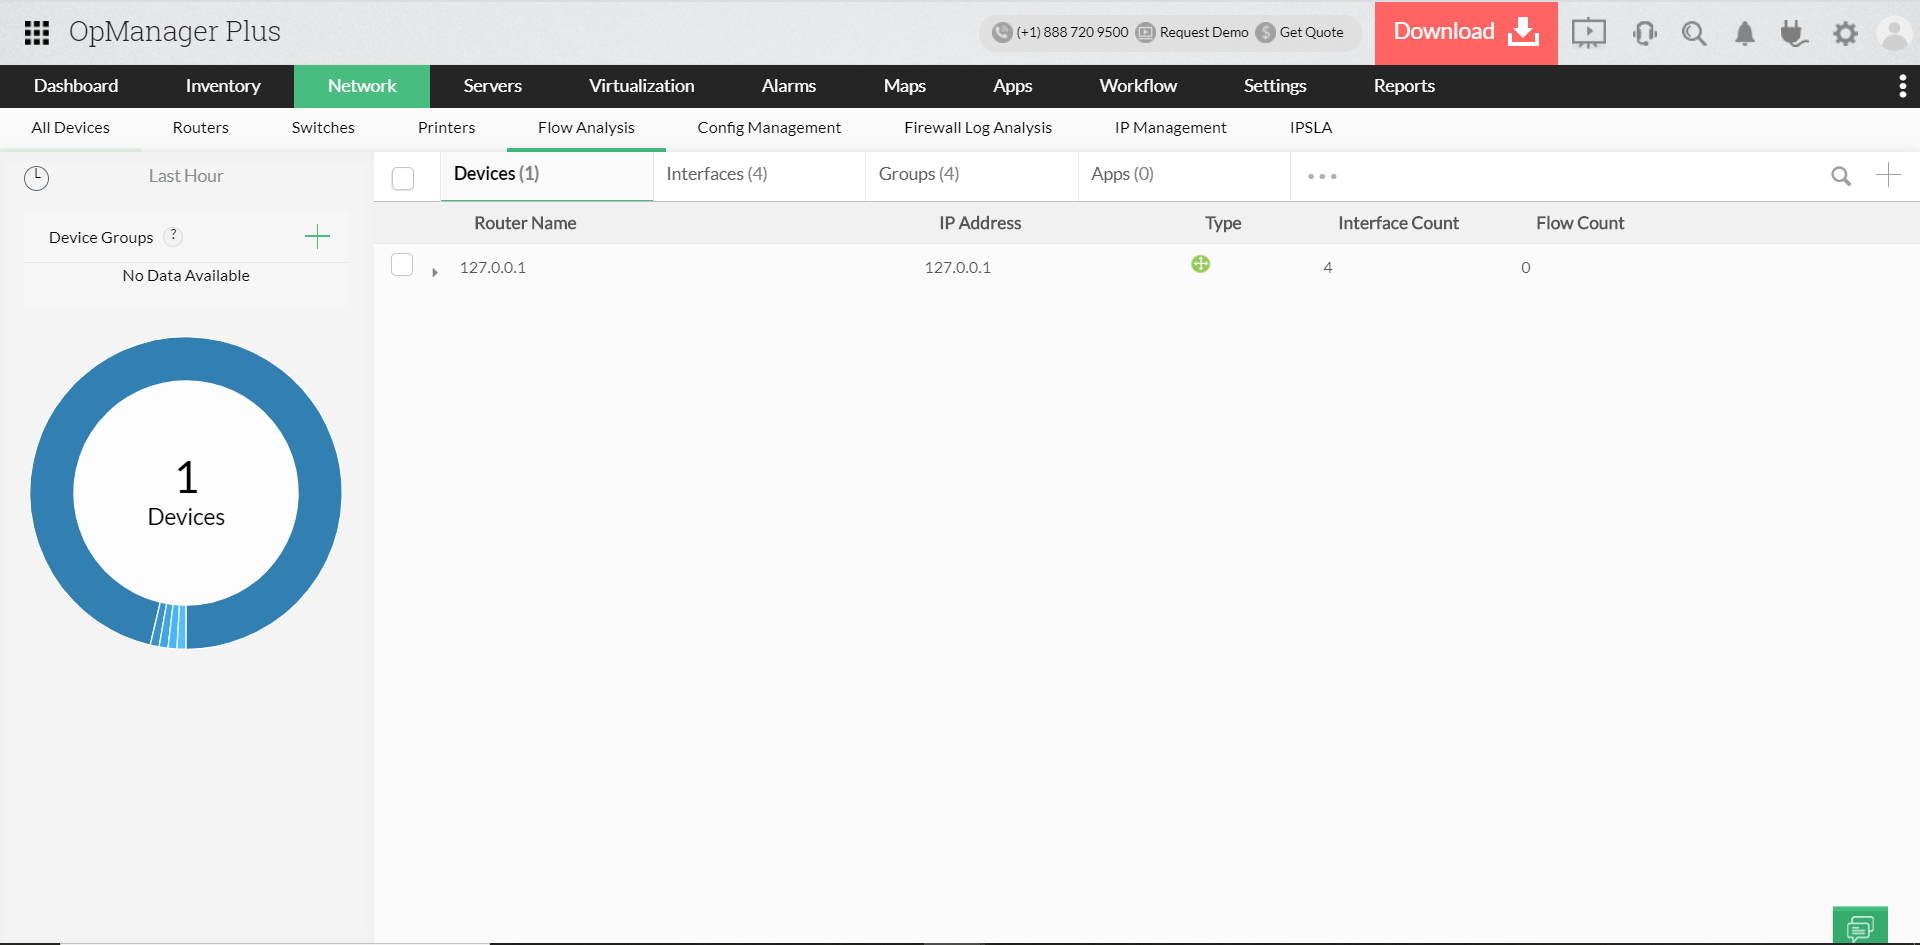Go to Firewall Log Analysis submenu
The height and width of the screenshot is (945, 1920).
coord(978,128)
